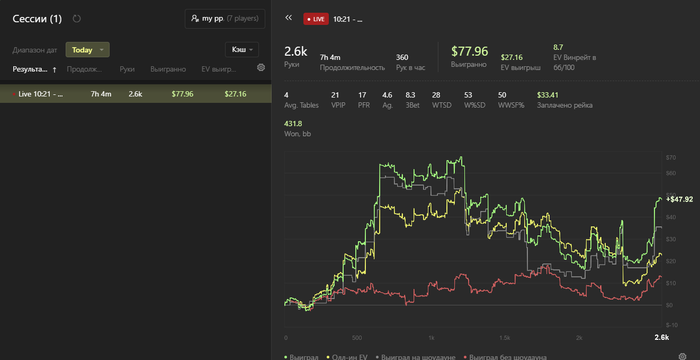Open the my pp. (7 players) selector

225,19
